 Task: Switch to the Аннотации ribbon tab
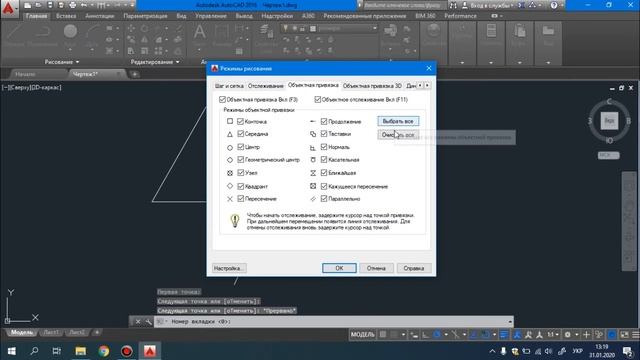pyautogui.click(x=100, y=16)
